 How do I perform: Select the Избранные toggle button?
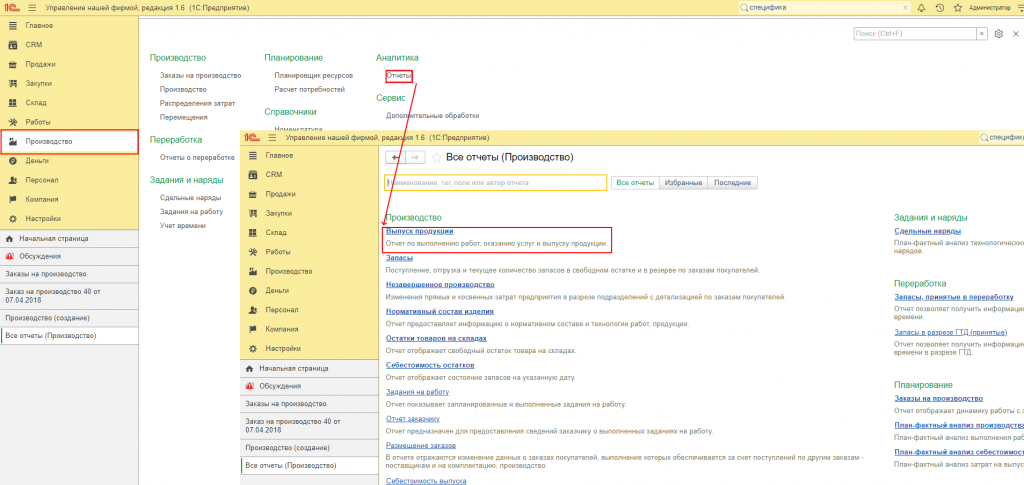pyautogui.click(x=682, y=183)
